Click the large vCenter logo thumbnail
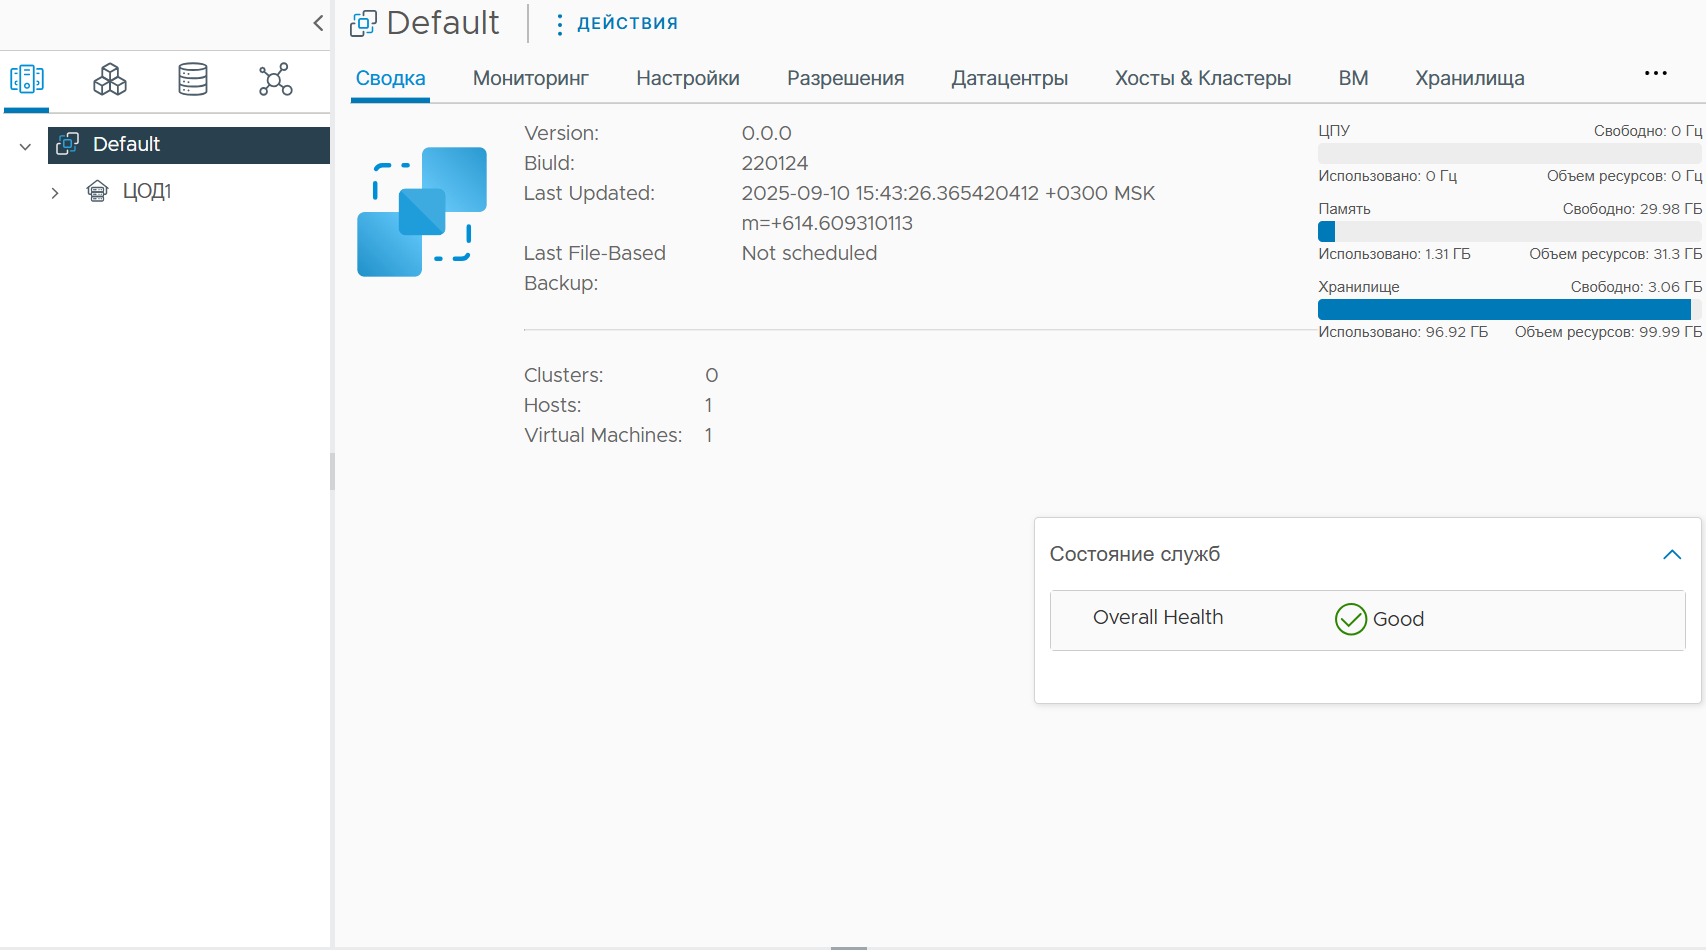 click(x=422, y=212)
